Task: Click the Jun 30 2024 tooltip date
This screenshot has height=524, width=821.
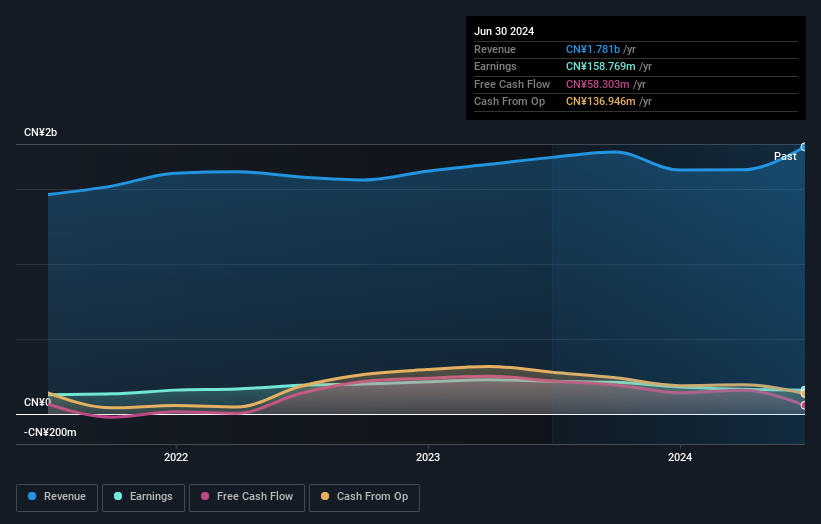Action: pos(504,31)
